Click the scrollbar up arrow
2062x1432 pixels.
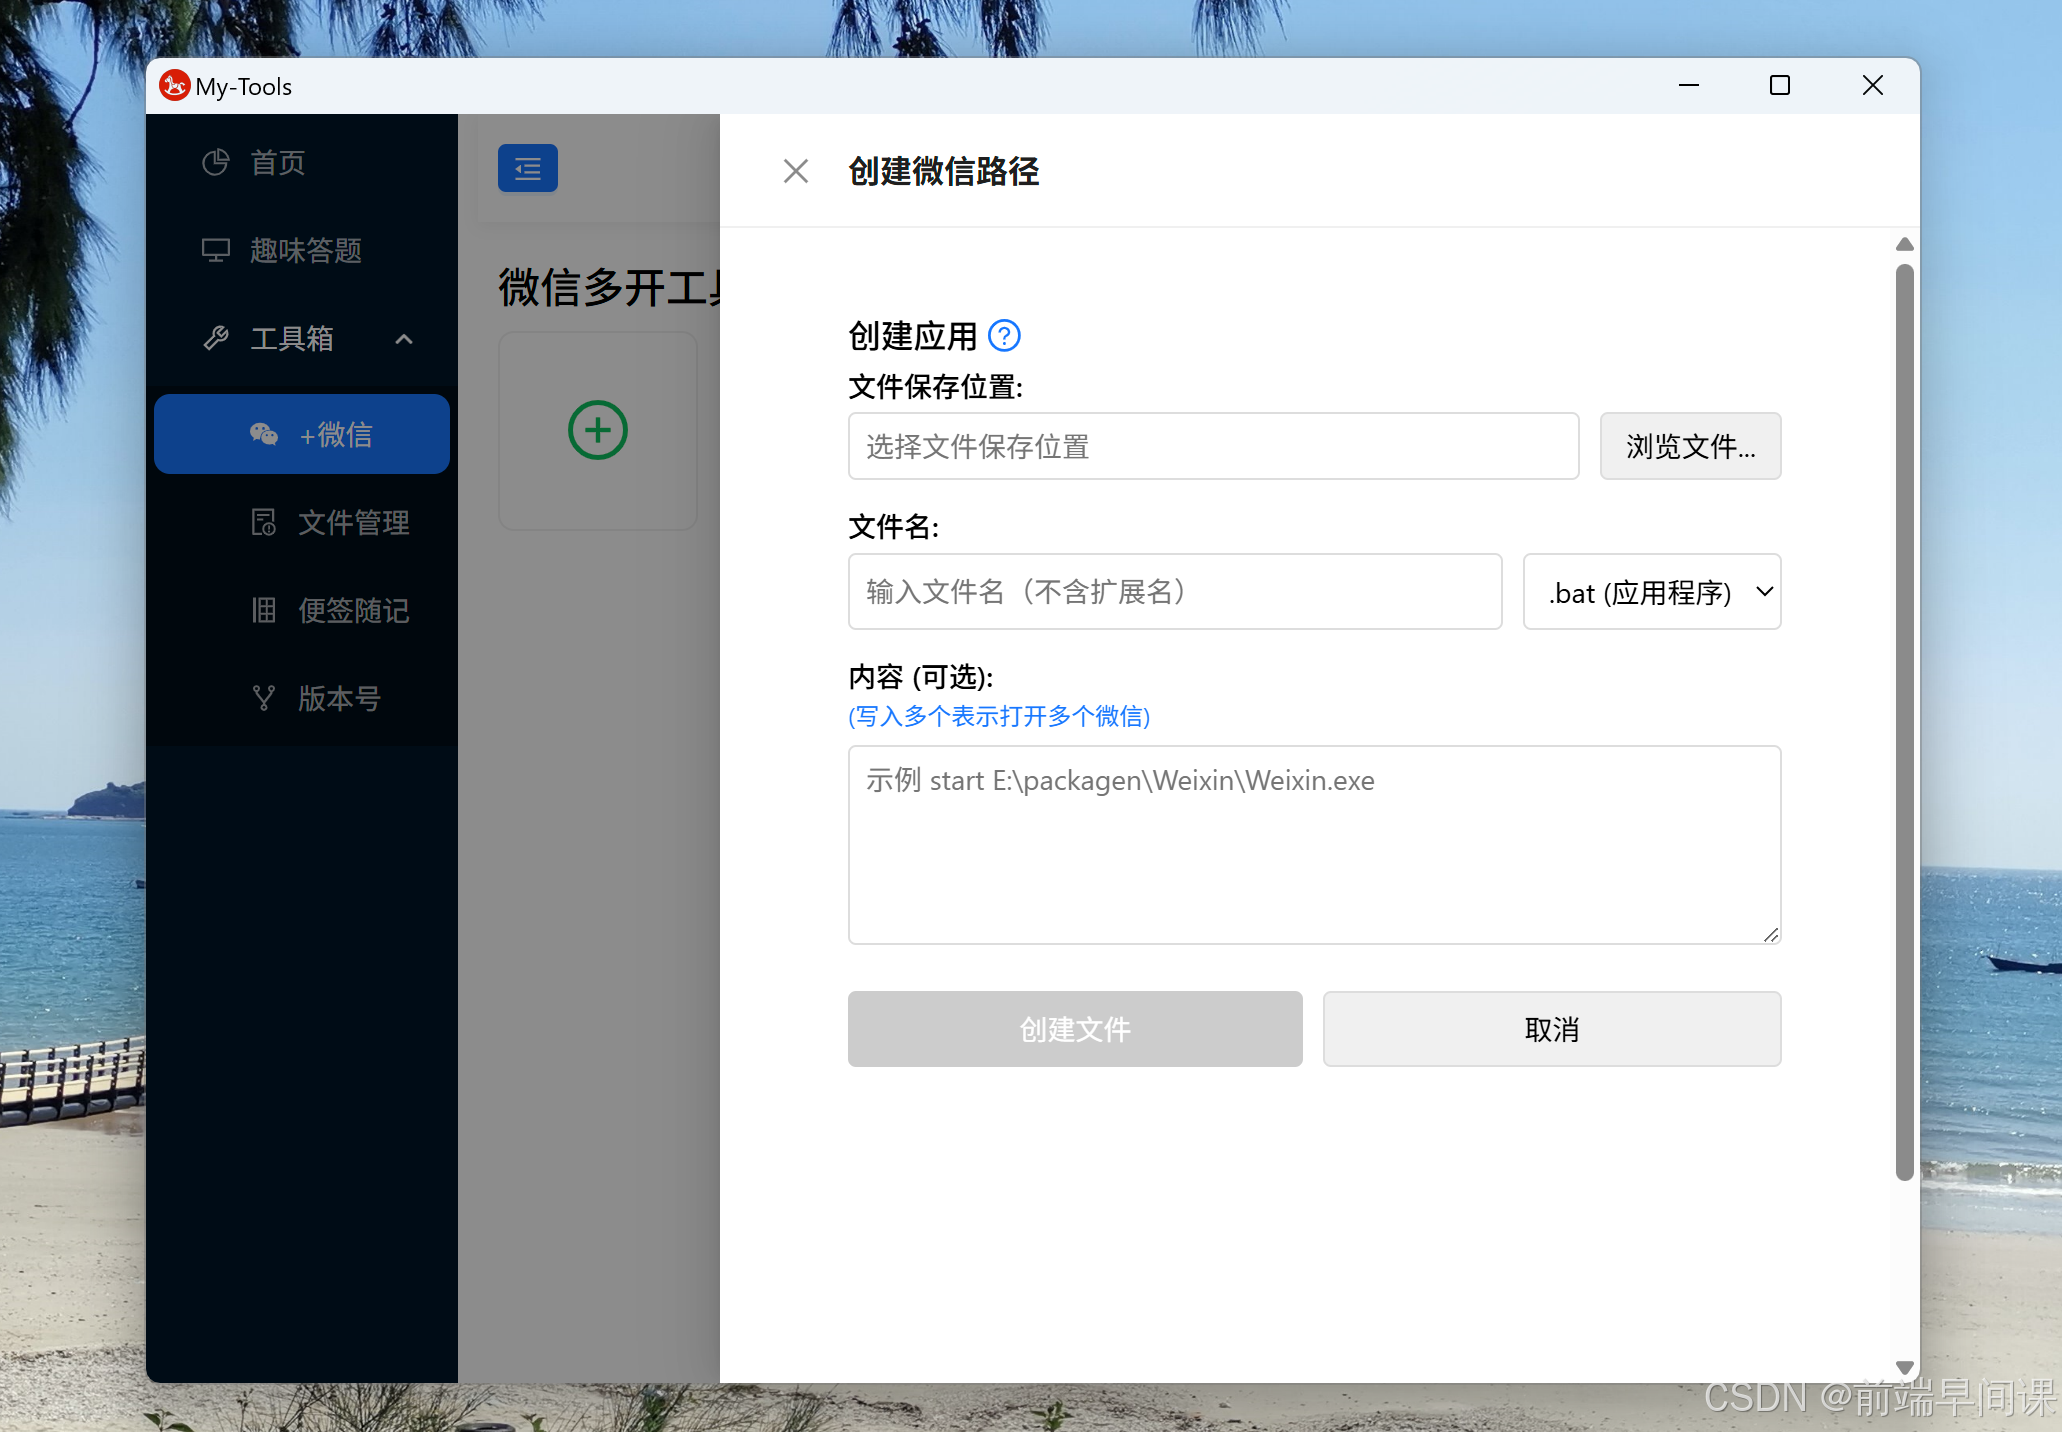1905,244
